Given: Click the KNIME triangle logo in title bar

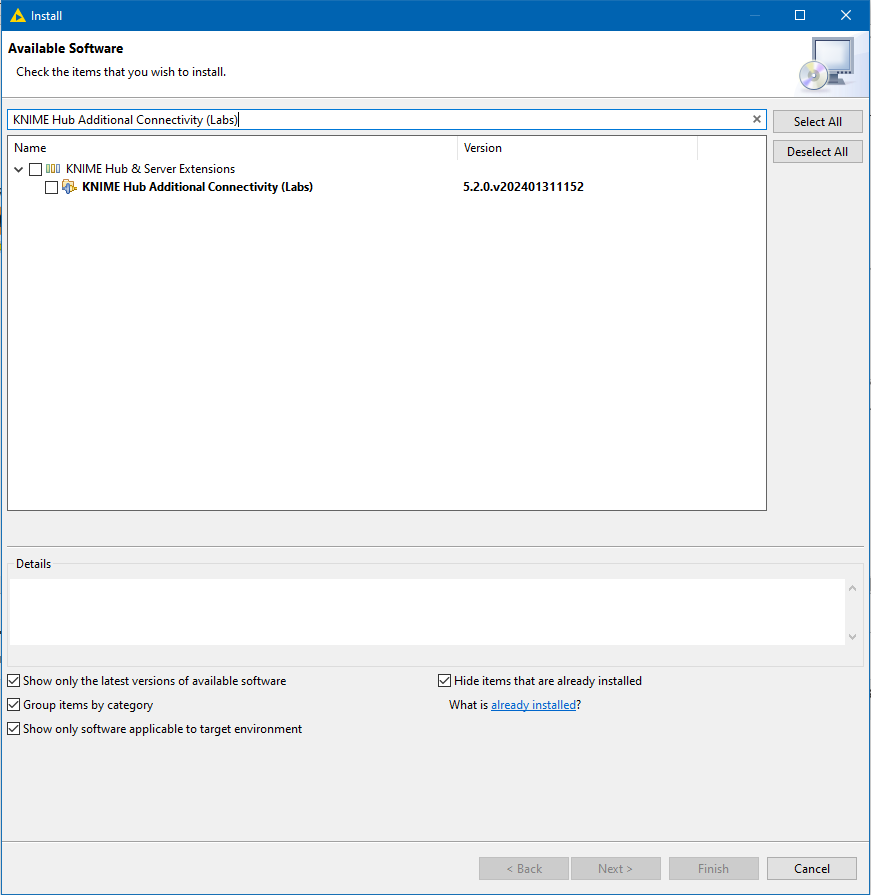Looking at the screenshot, I should coord(18,15).
